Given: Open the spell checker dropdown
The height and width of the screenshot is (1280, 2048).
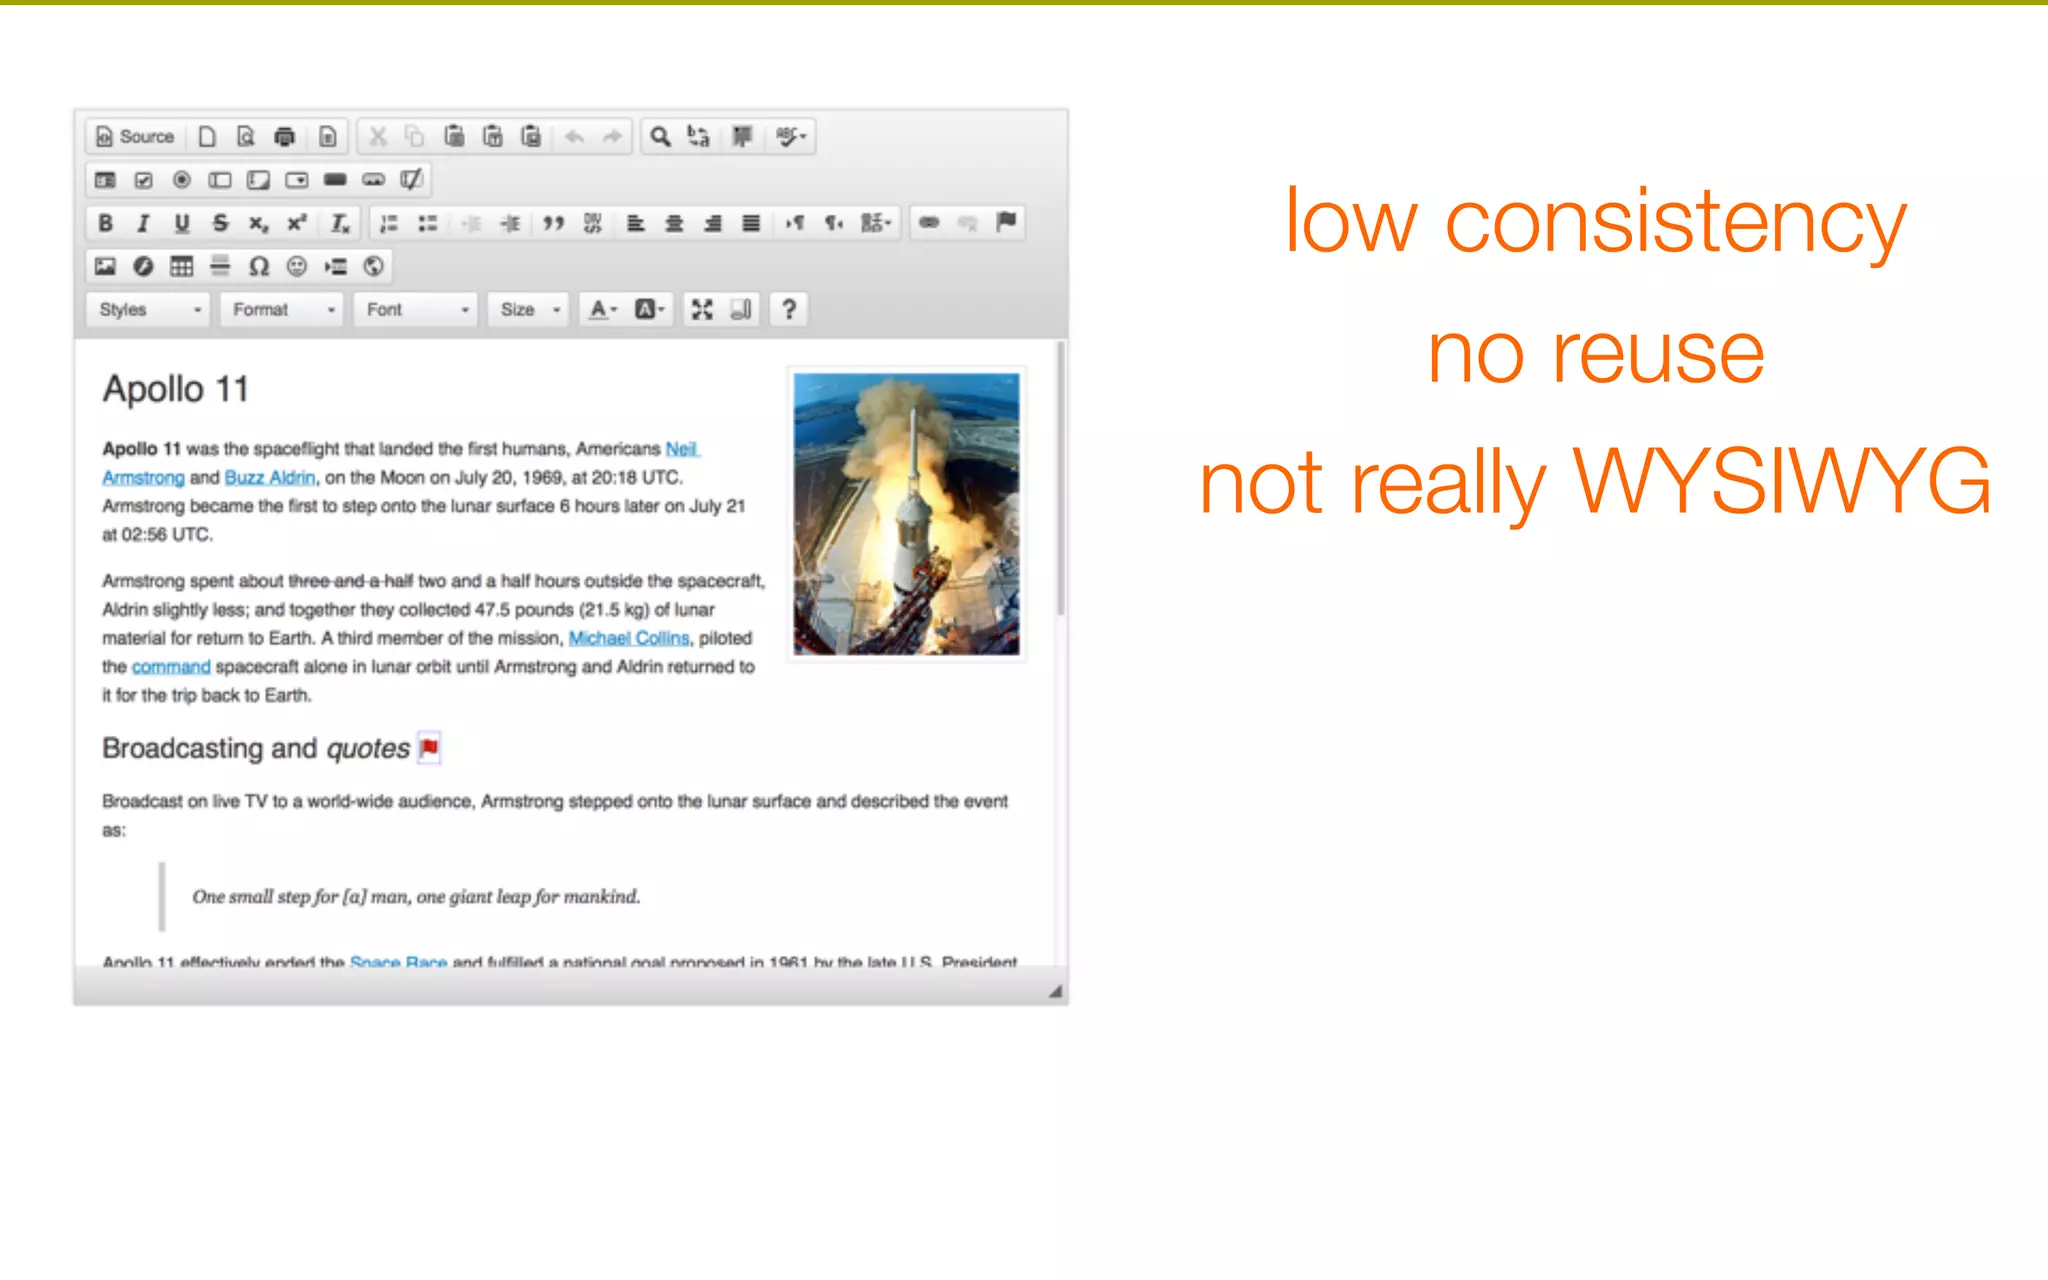Looking at the screenshot, I should point(790,136).
